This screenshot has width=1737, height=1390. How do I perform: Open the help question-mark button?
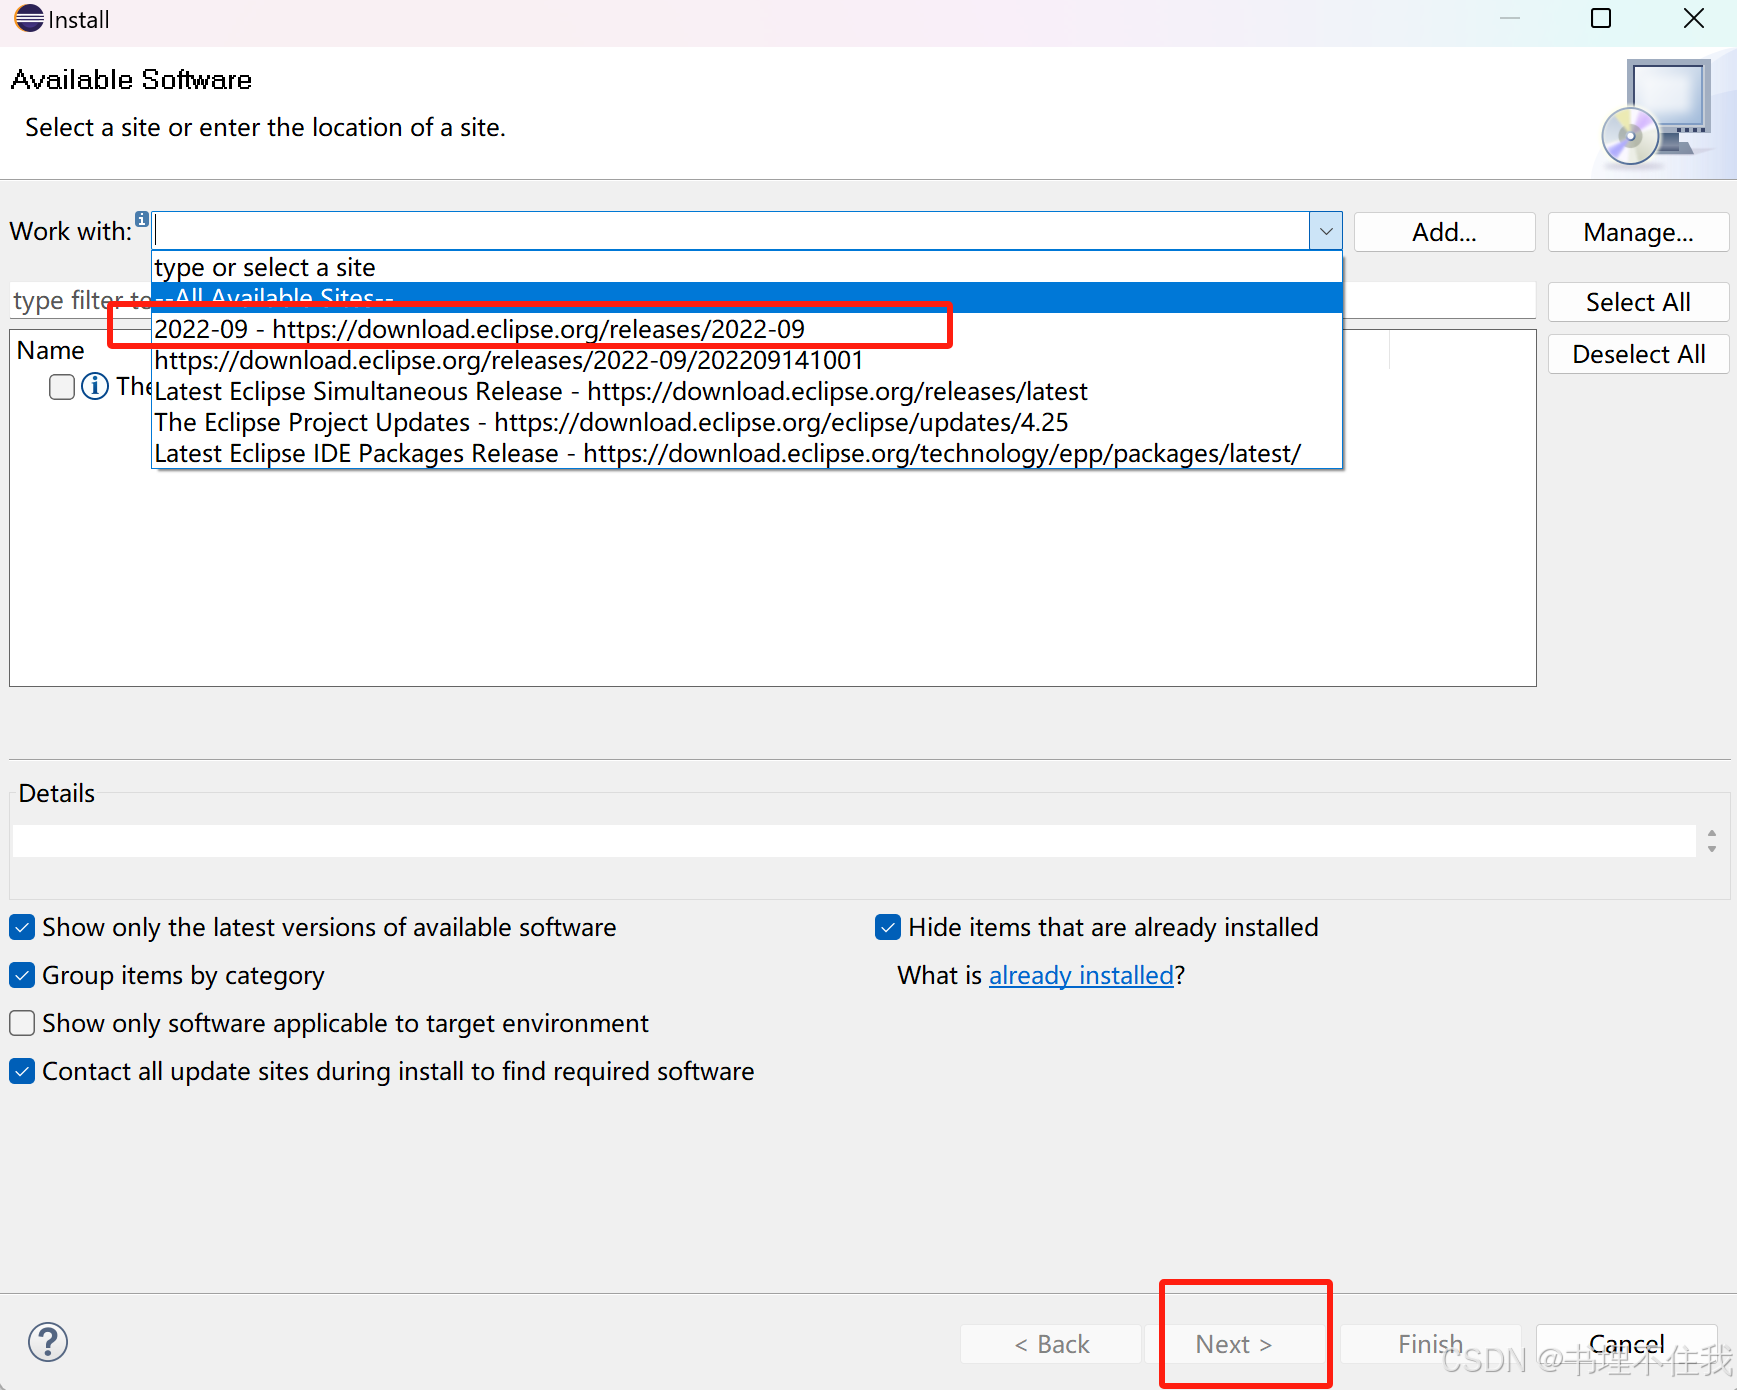tap(47, 1342)
